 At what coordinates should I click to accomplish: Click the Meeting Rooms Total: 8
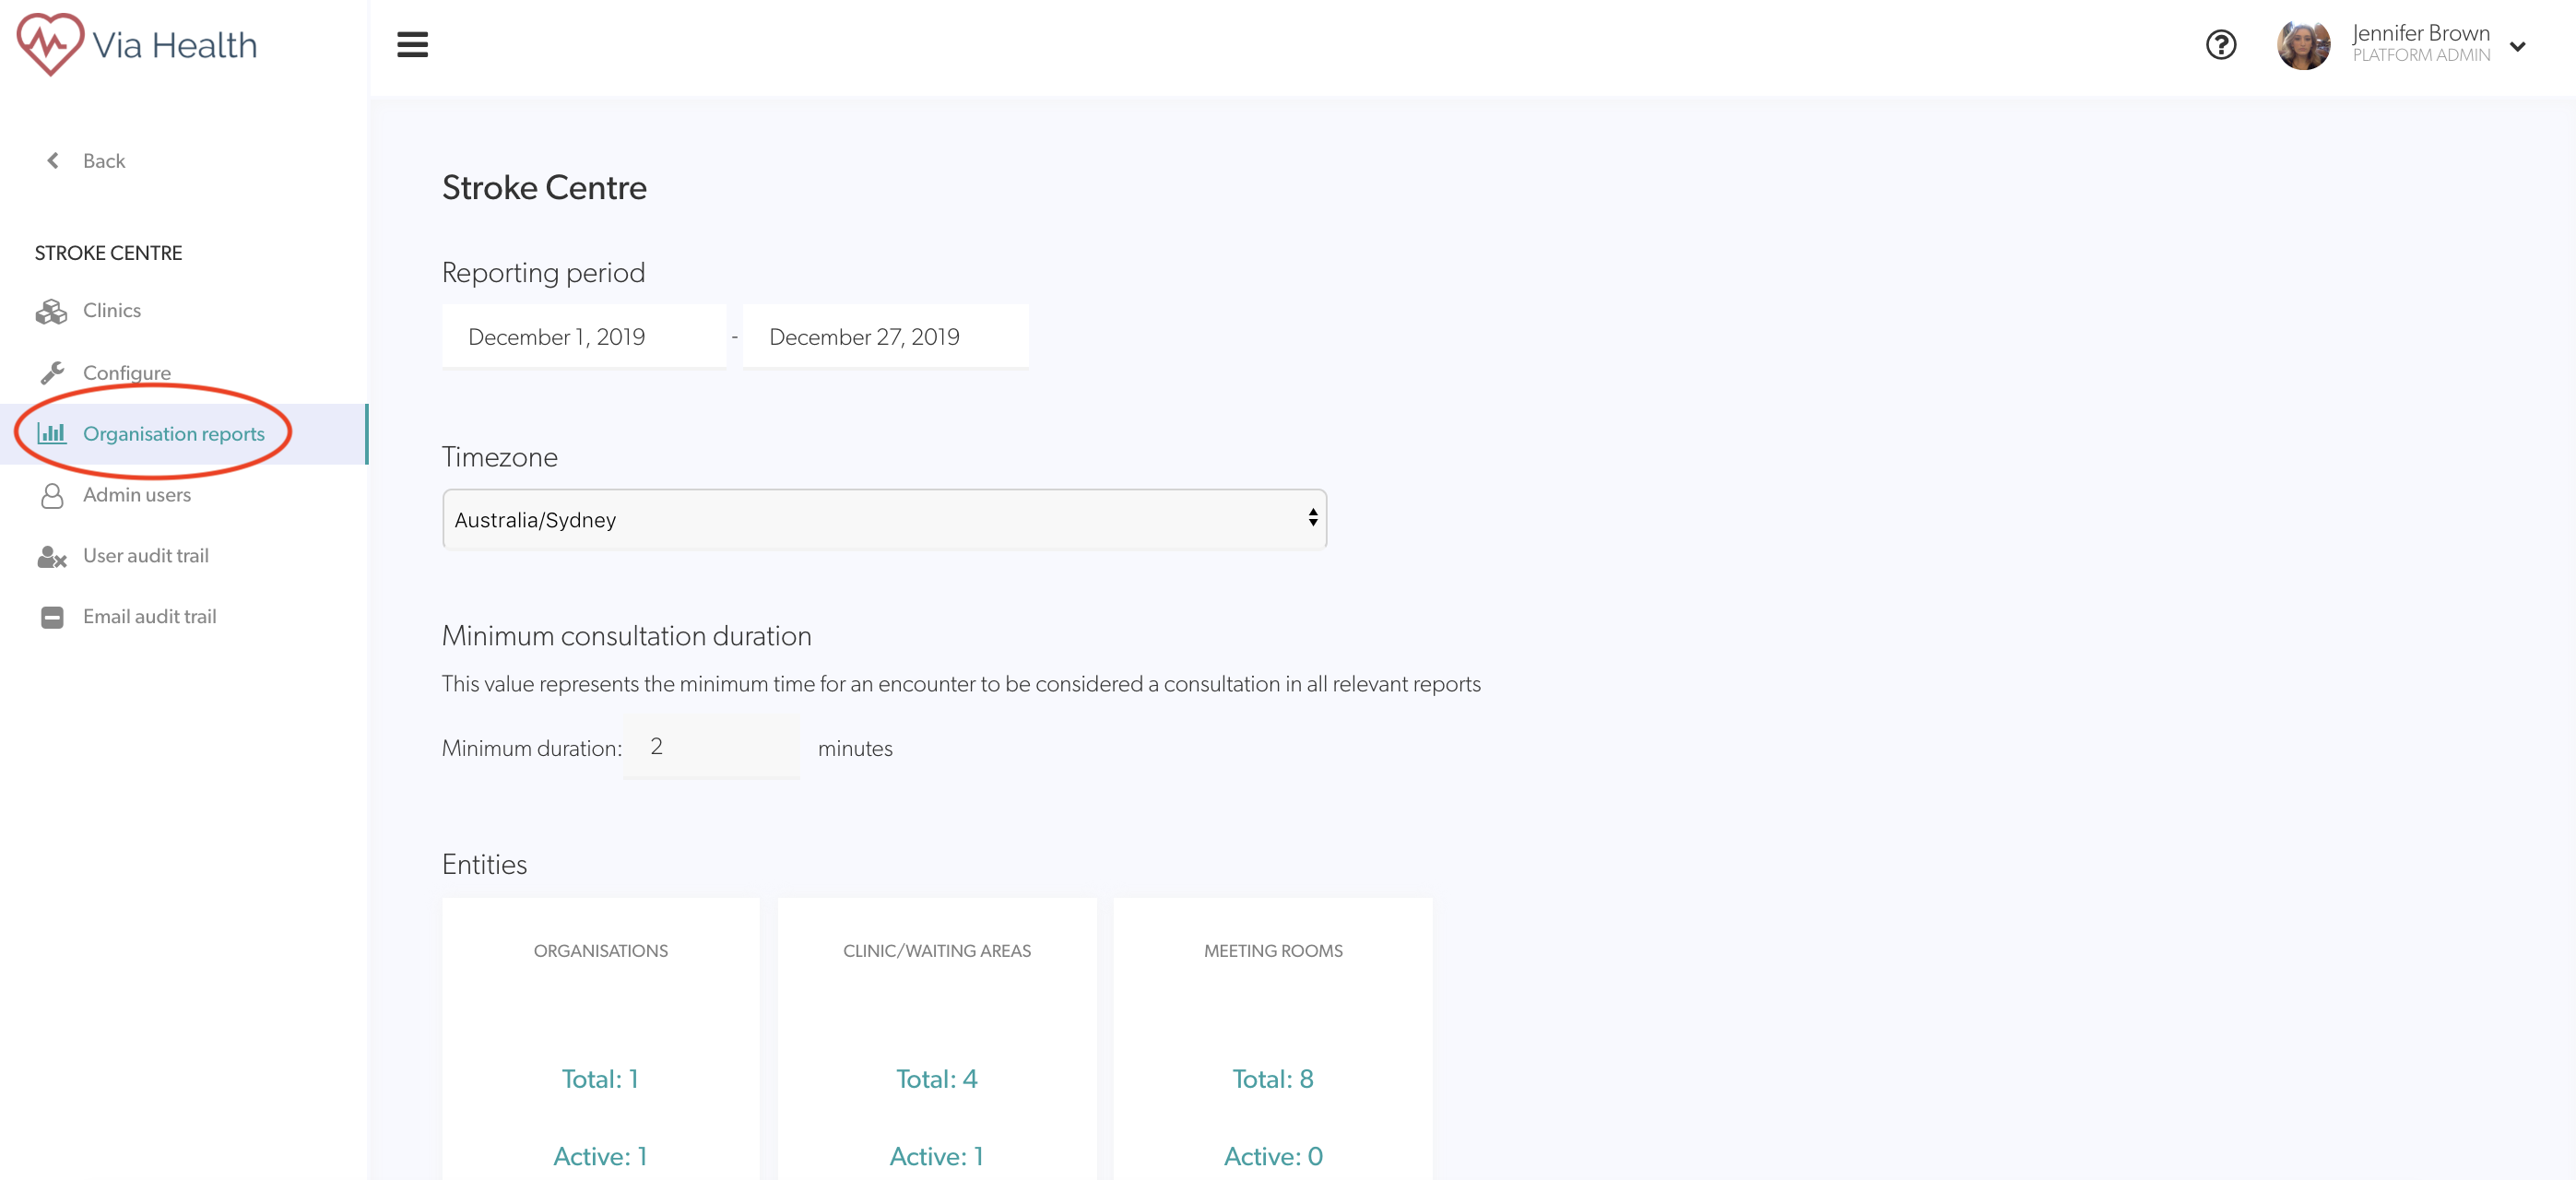[1273, 1079]
